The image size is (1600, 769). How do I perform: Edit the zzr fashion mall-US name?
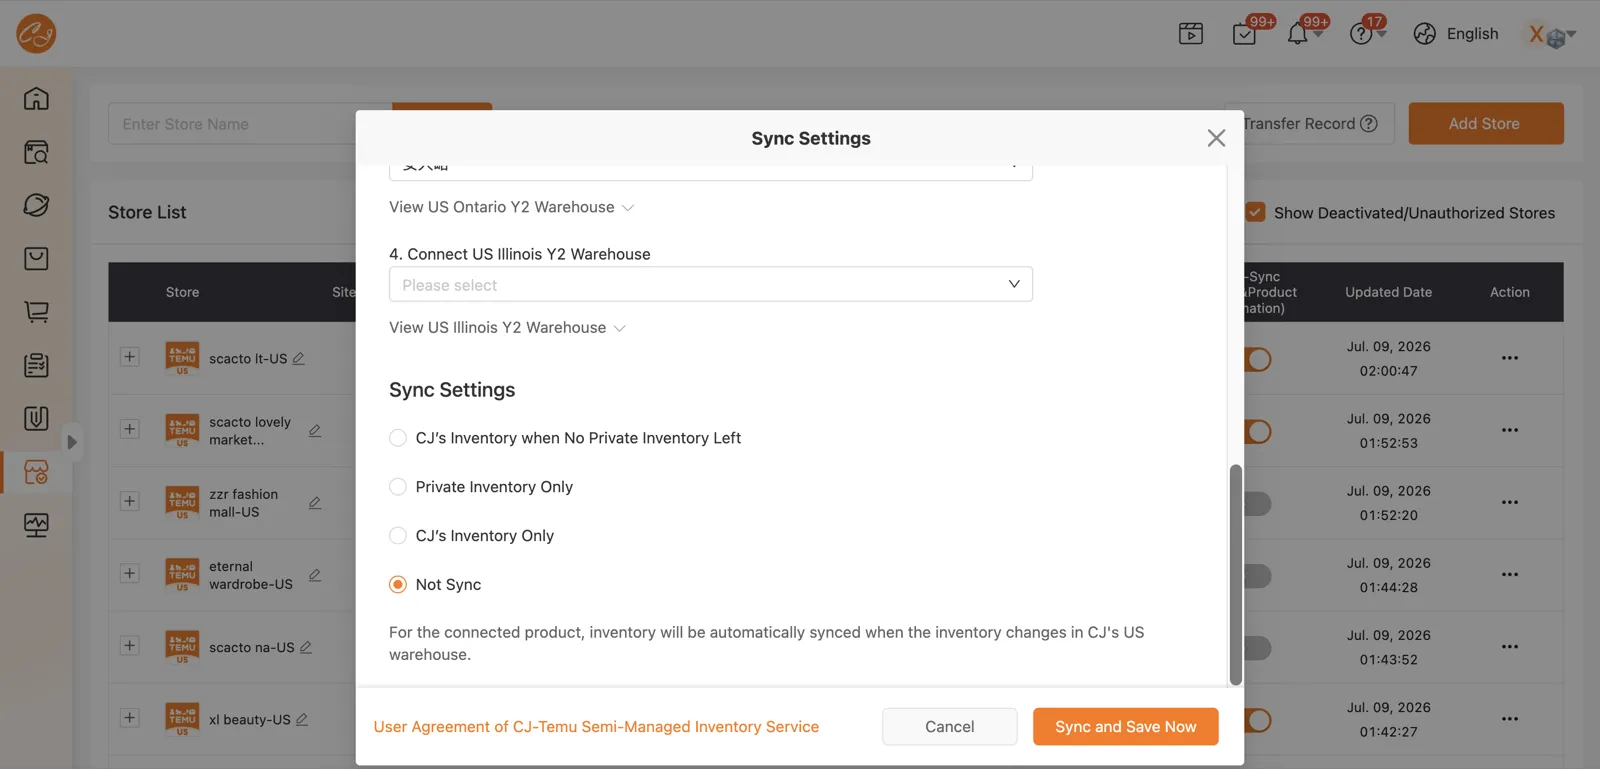(315, 502)
